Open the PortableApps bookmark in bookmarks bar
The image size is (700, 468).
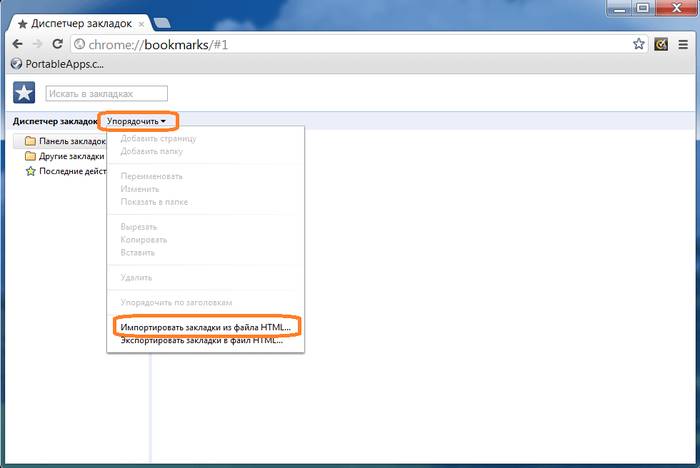click(56, 64)
